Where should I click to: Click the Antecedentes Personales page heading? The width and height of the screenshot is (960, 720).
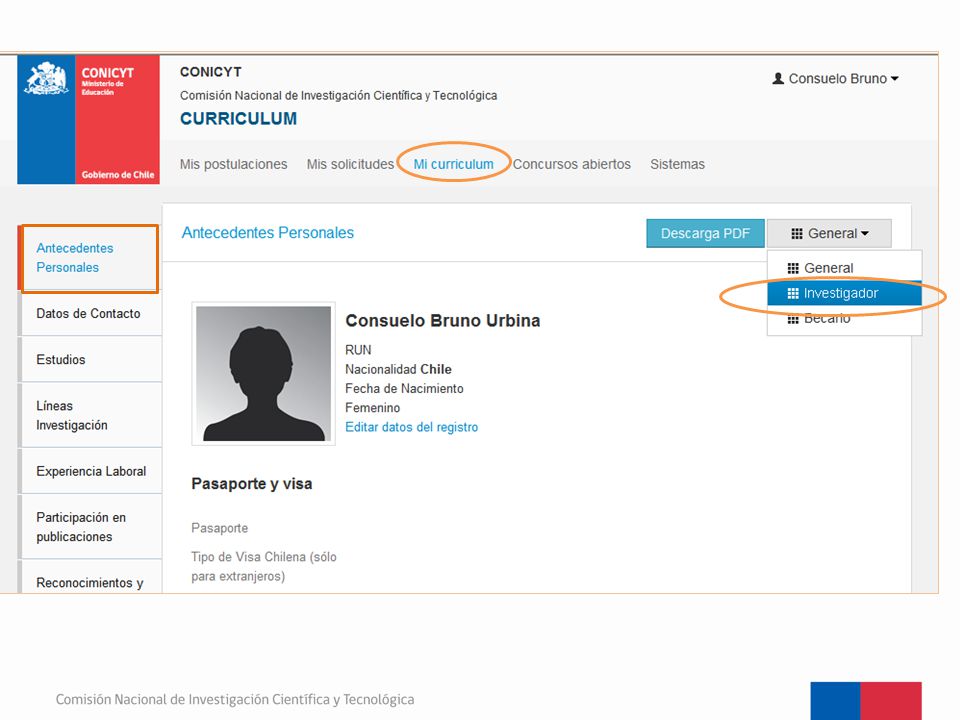(x=268, y=233)
